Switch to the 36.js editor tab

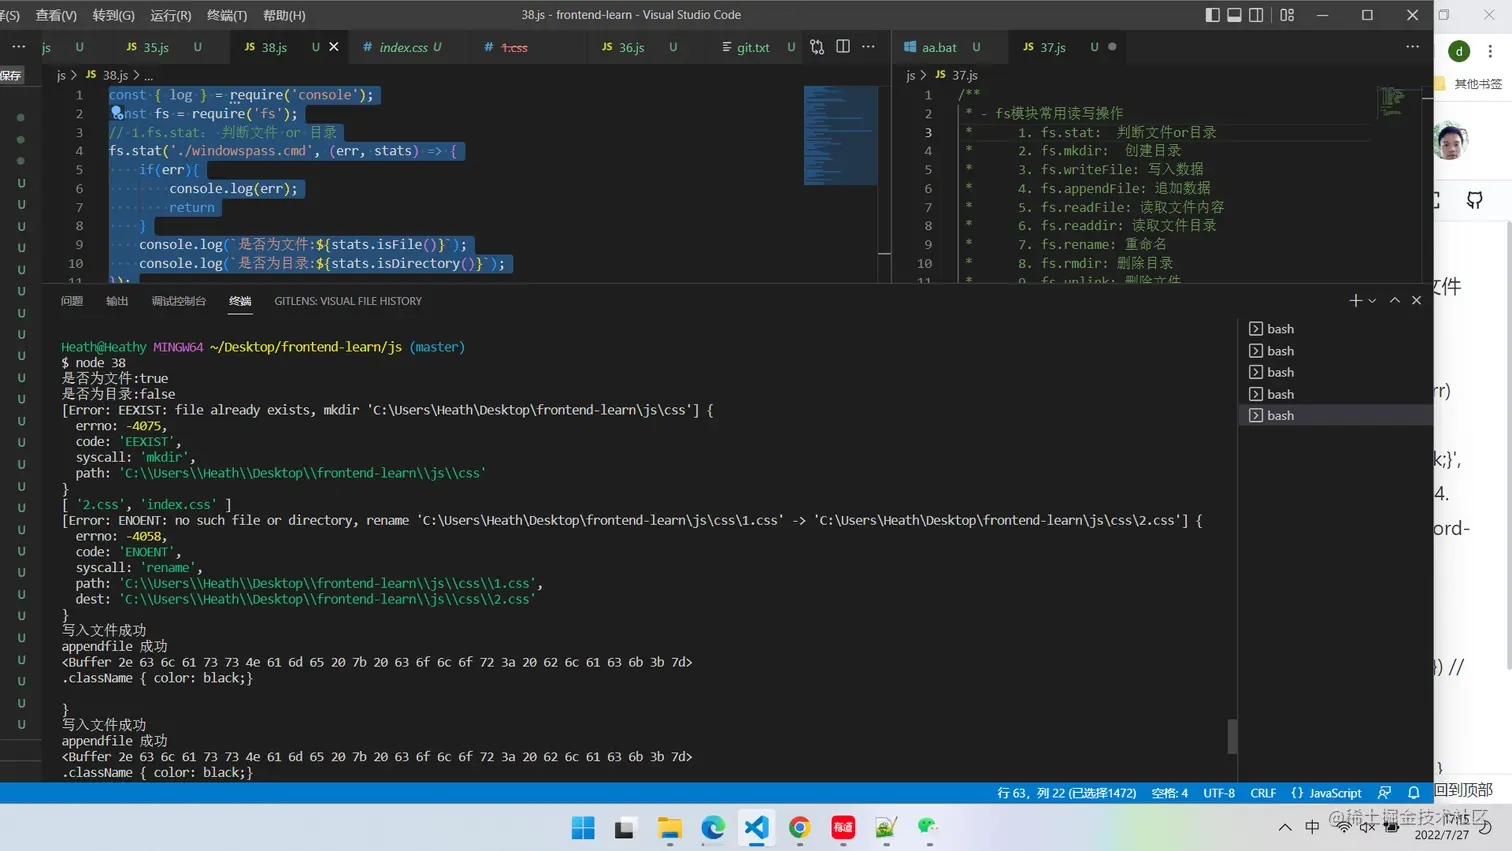tap(630, 47)
